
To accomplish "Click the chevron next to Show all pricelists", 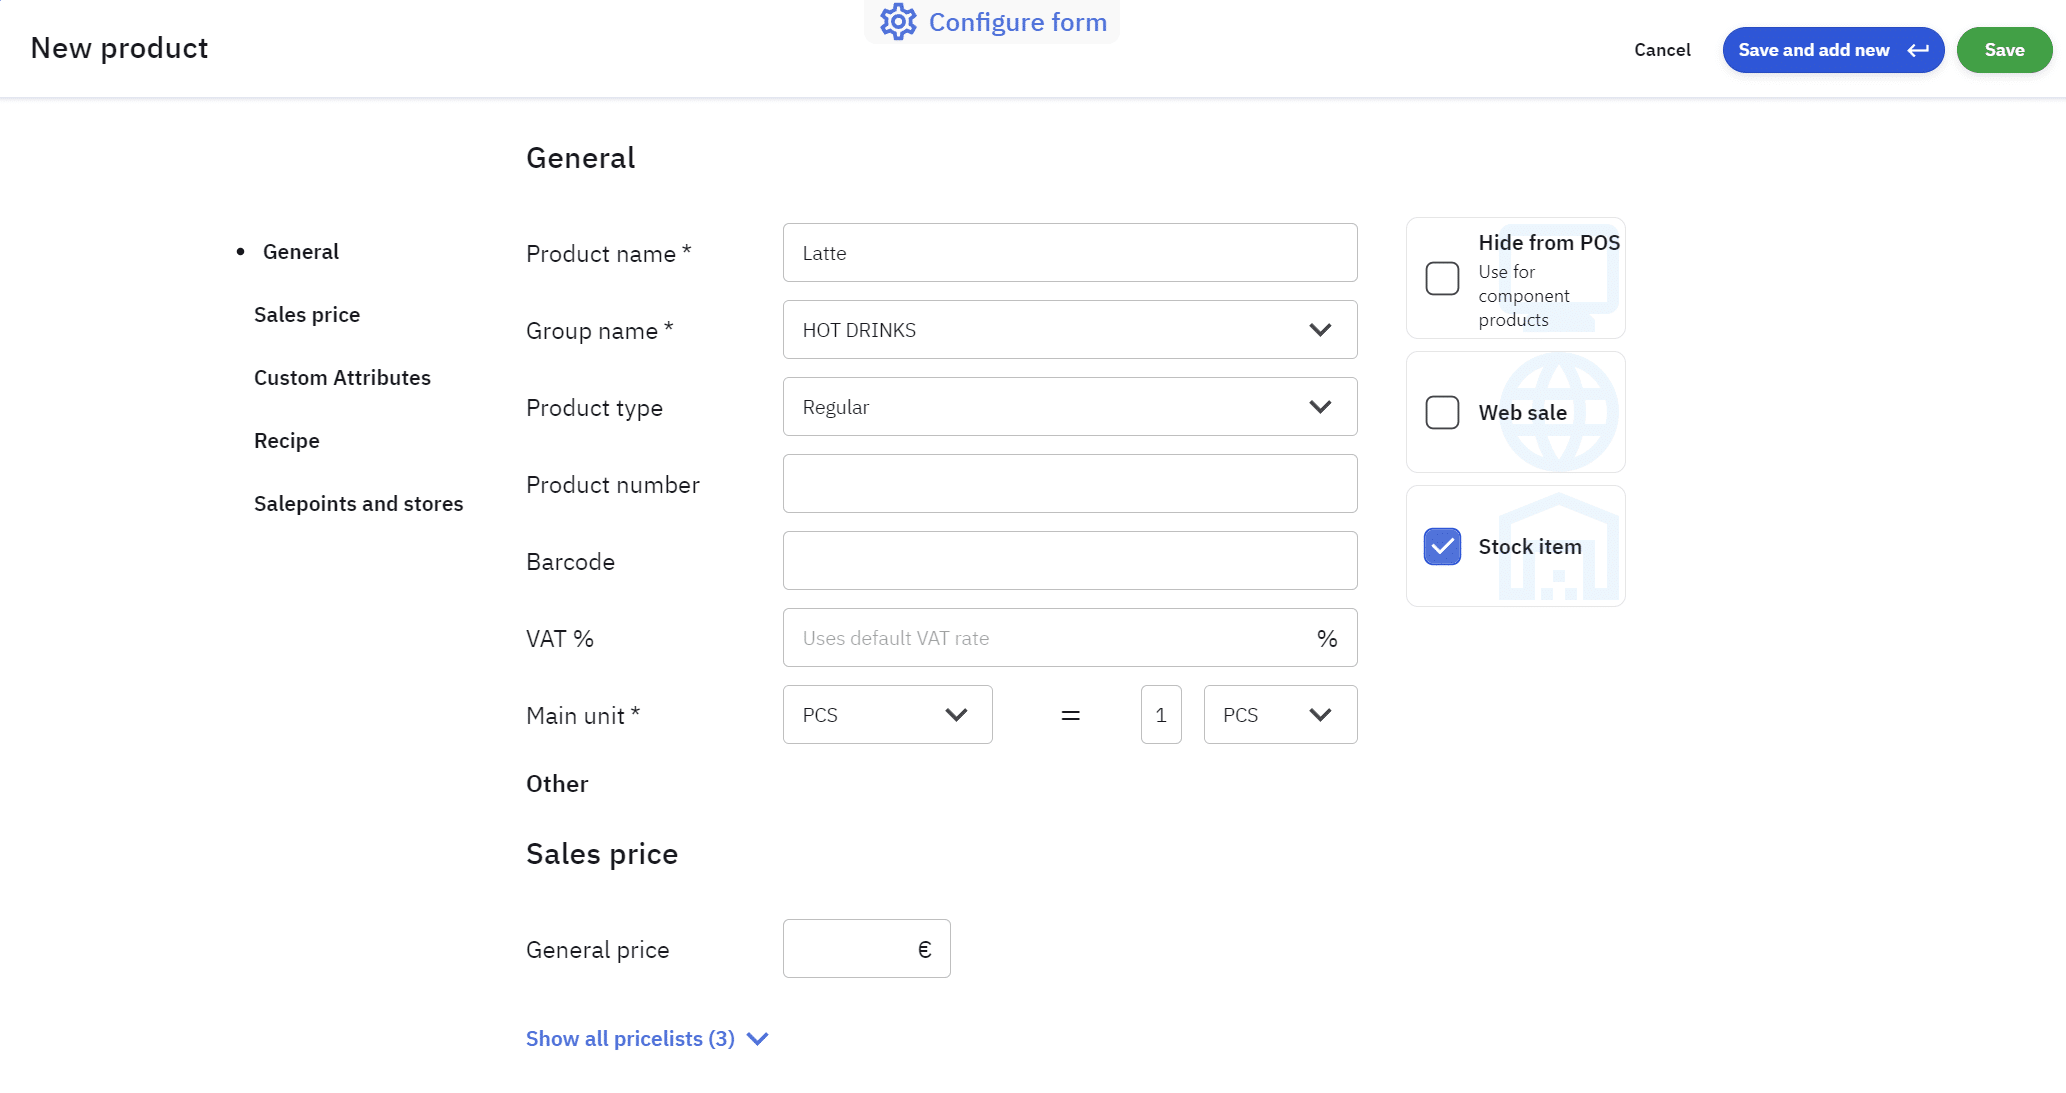I will coord(758,1039).
